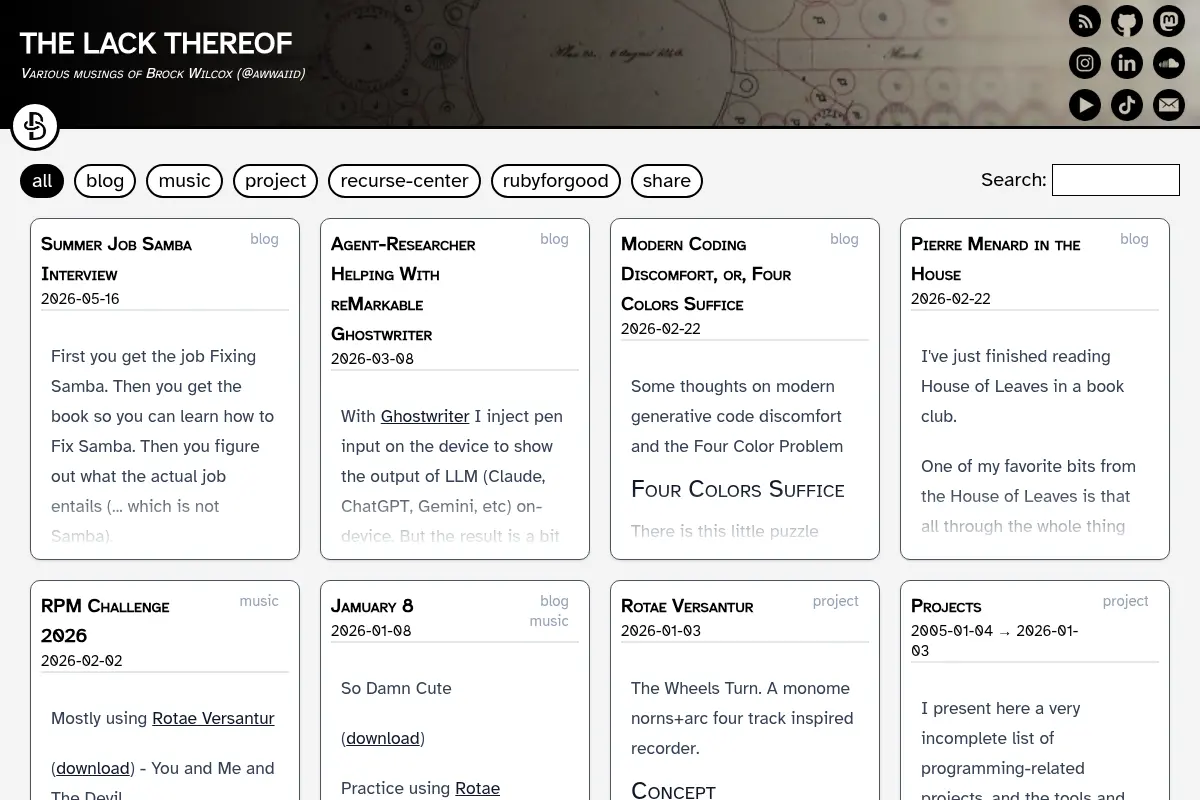Viewport: 1200px width, 800px height.
Task: Click 'blog' label on Pierre Menard card
Action: pos(1134,239)
